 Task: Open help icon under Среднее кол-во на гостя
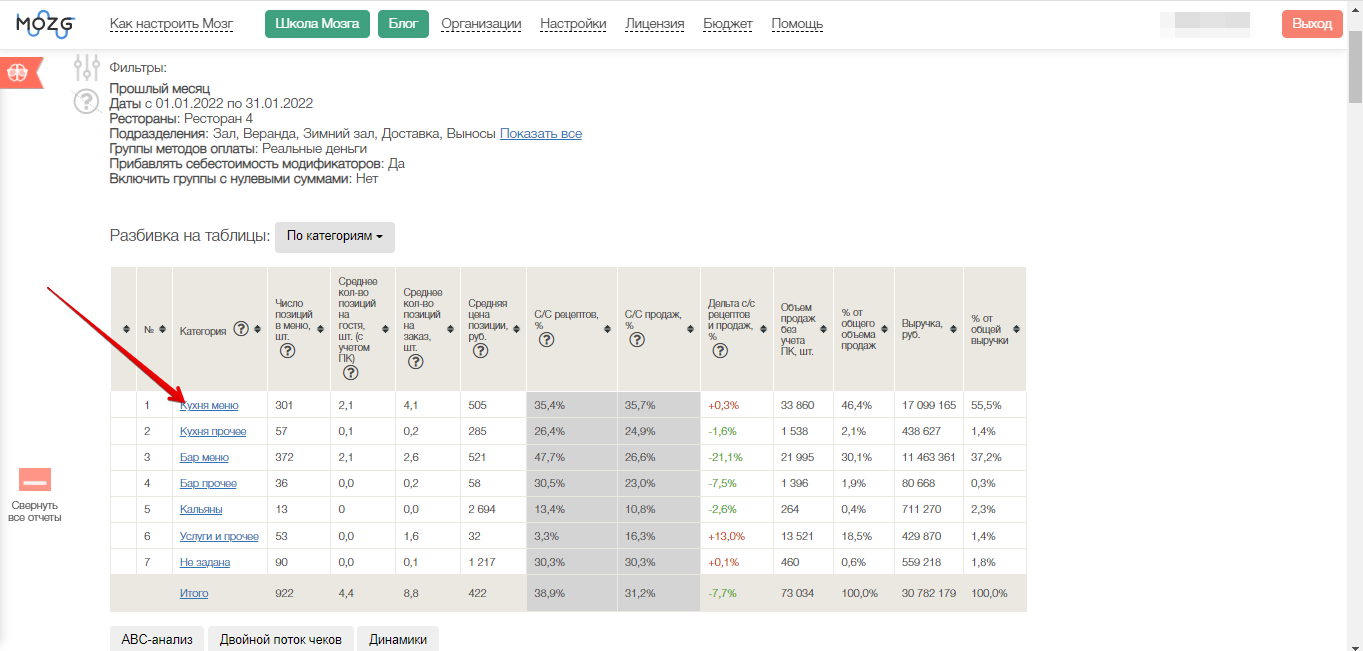(x=350, y=373)
